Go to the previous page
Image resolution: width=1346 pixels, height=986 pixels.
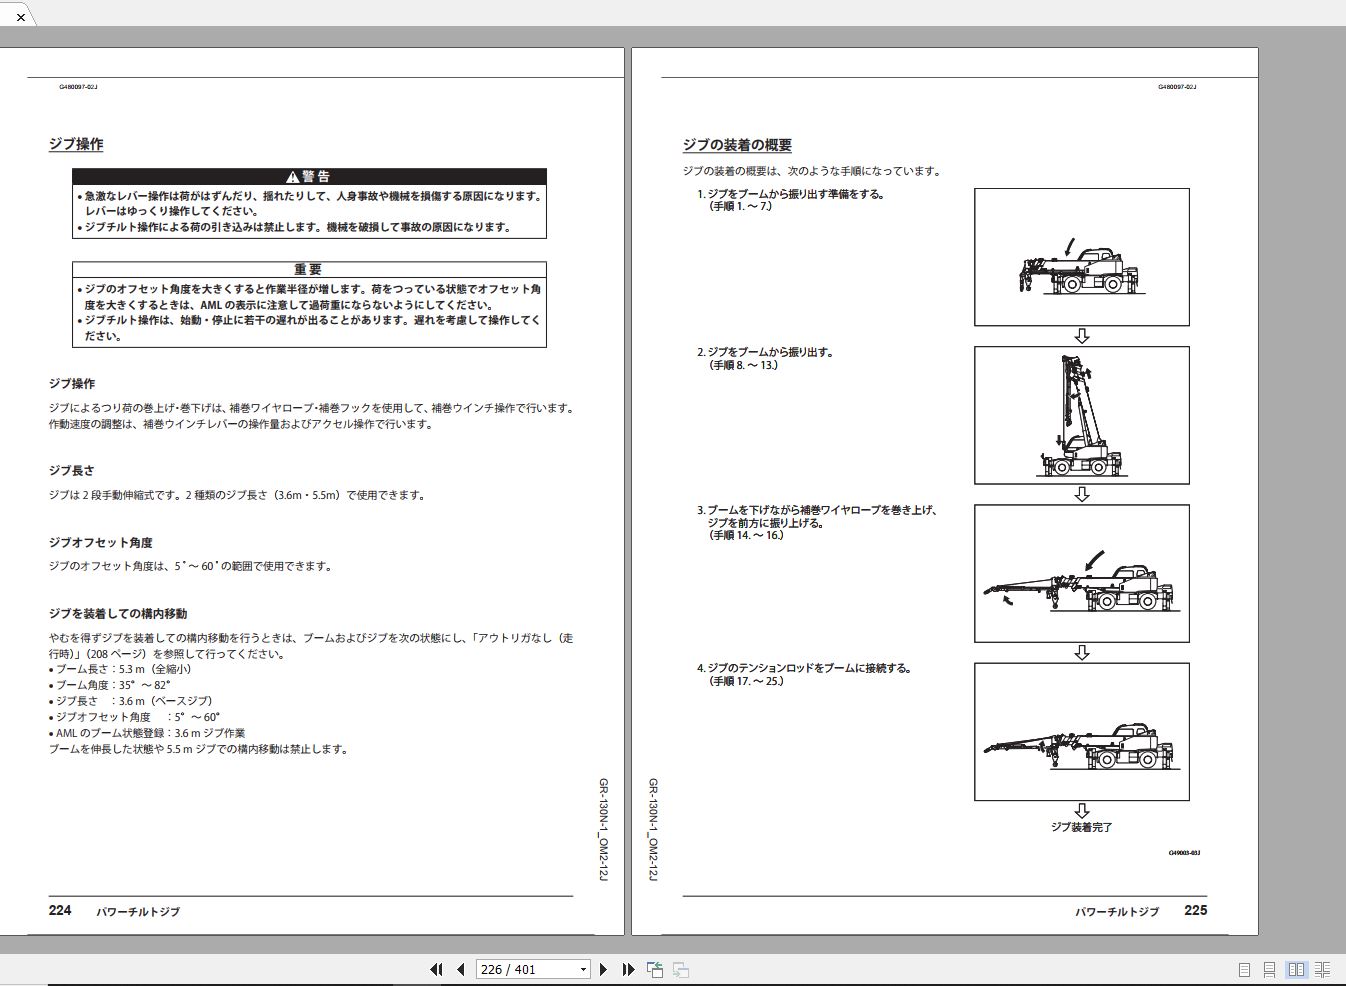[460, 969]
